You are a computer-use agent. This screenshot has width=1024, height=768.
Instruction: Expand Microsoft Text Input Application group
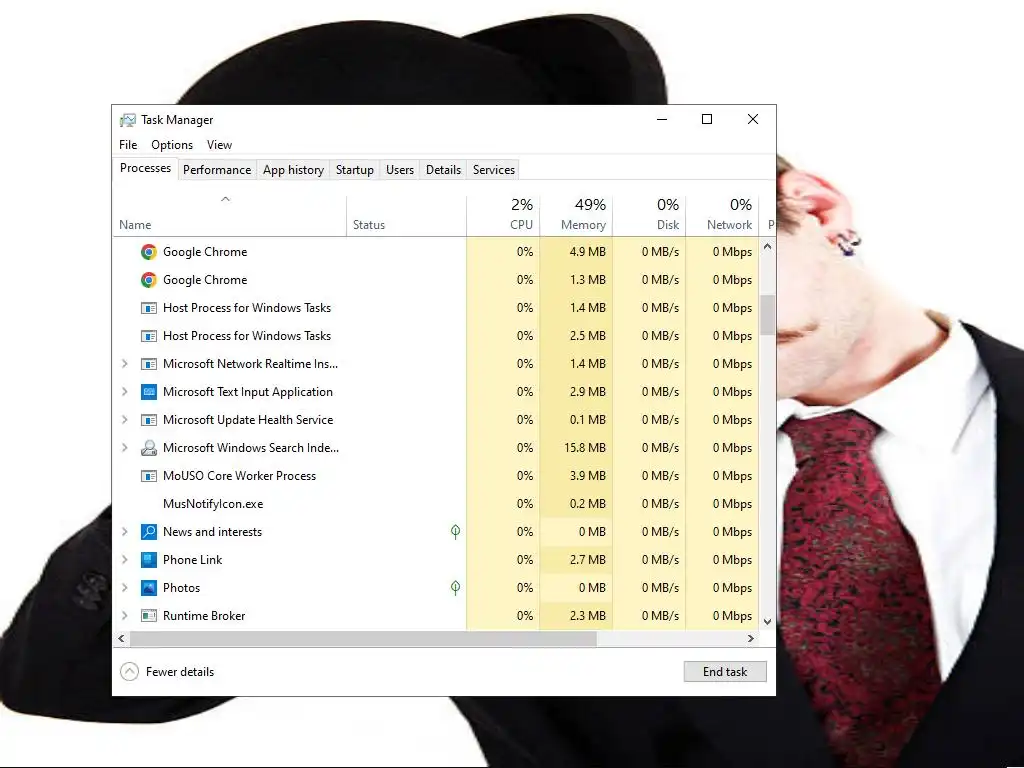coord(125,392)
